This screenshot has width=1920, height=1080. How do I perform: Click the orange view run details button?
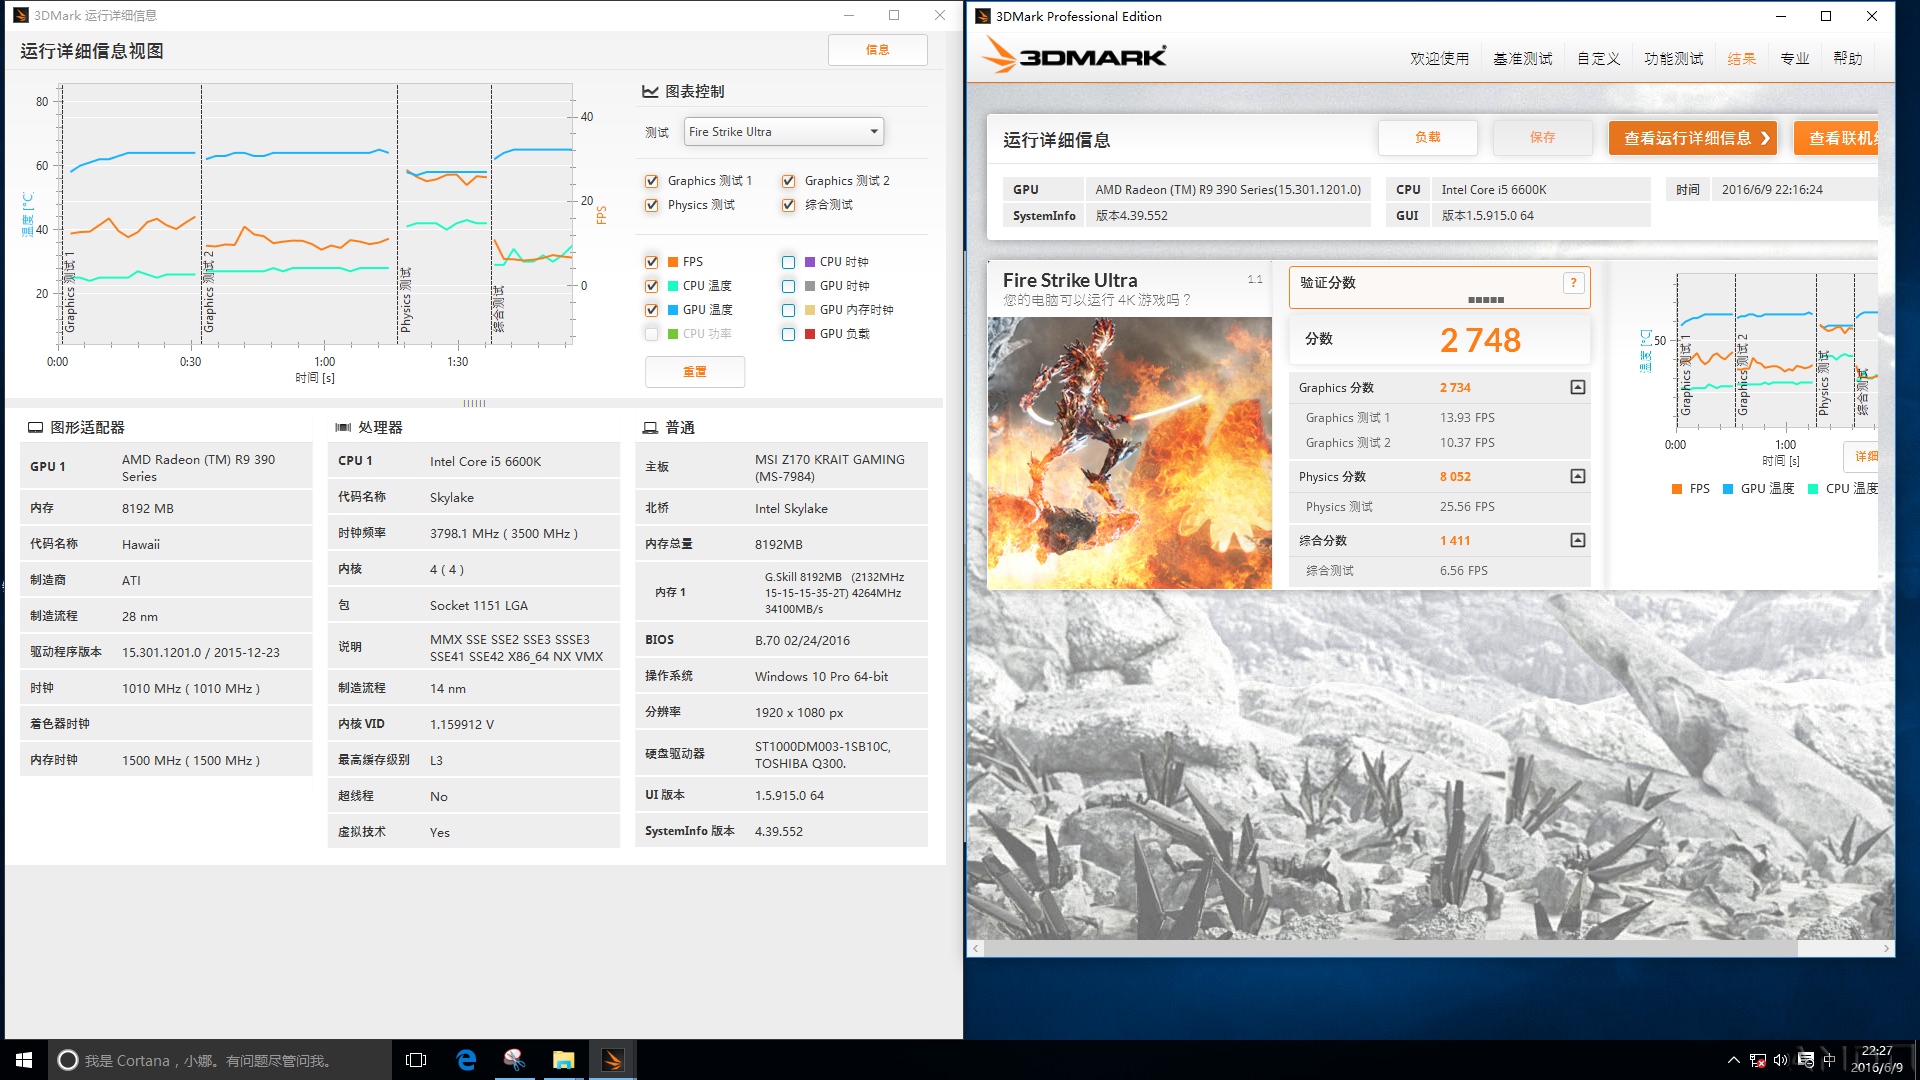tap(1694, 138)
